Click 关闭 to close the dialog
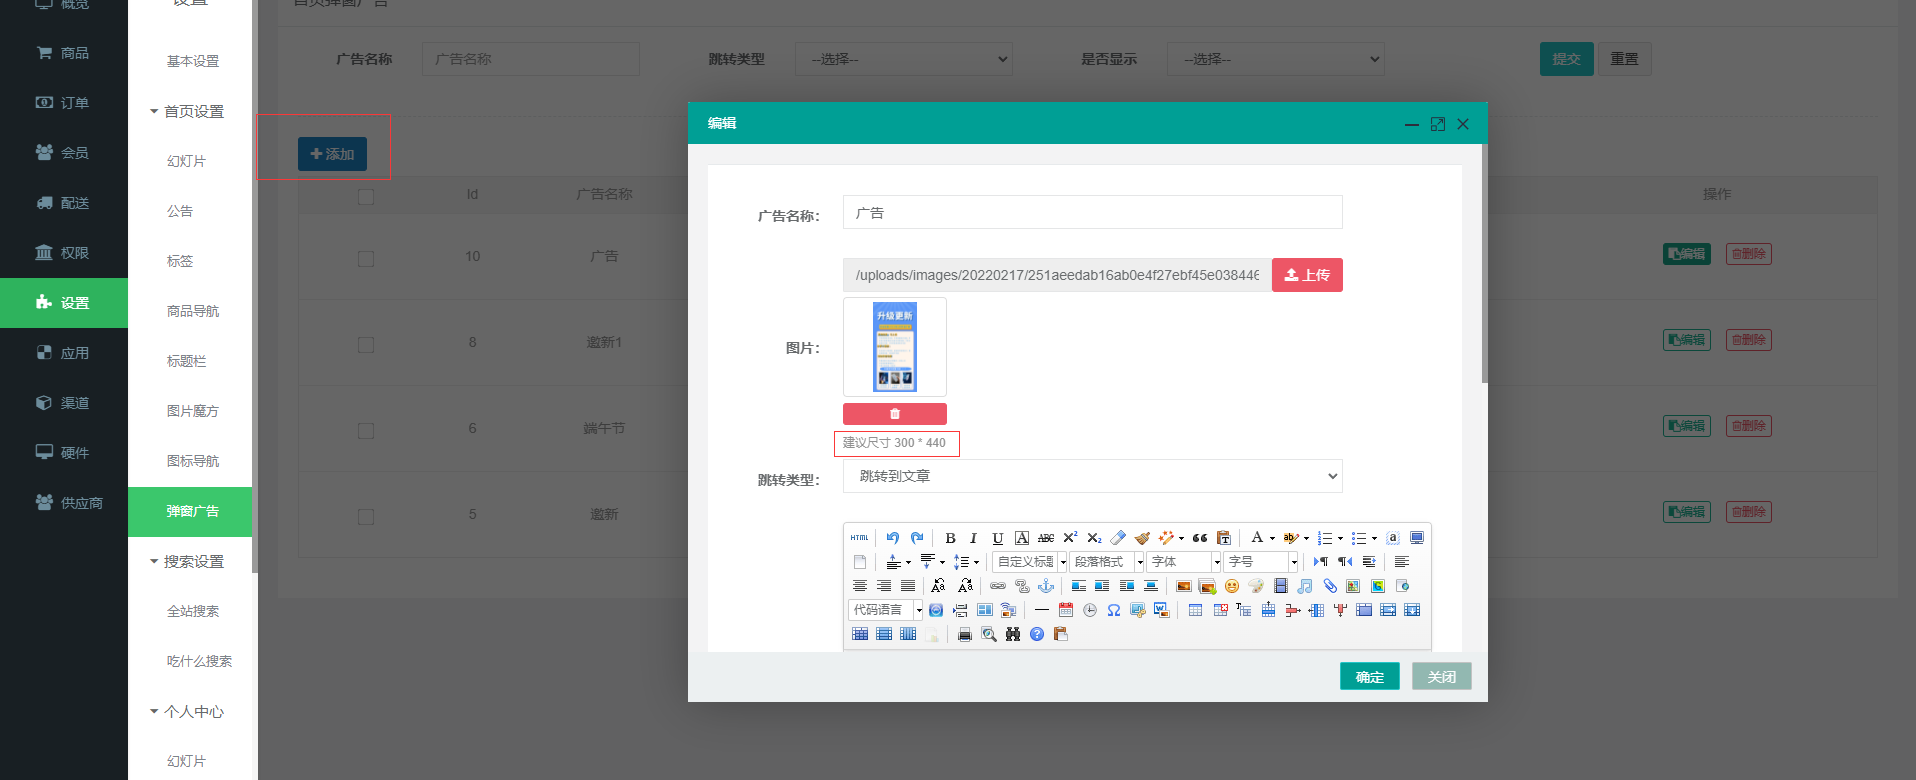 (1442, 677)
